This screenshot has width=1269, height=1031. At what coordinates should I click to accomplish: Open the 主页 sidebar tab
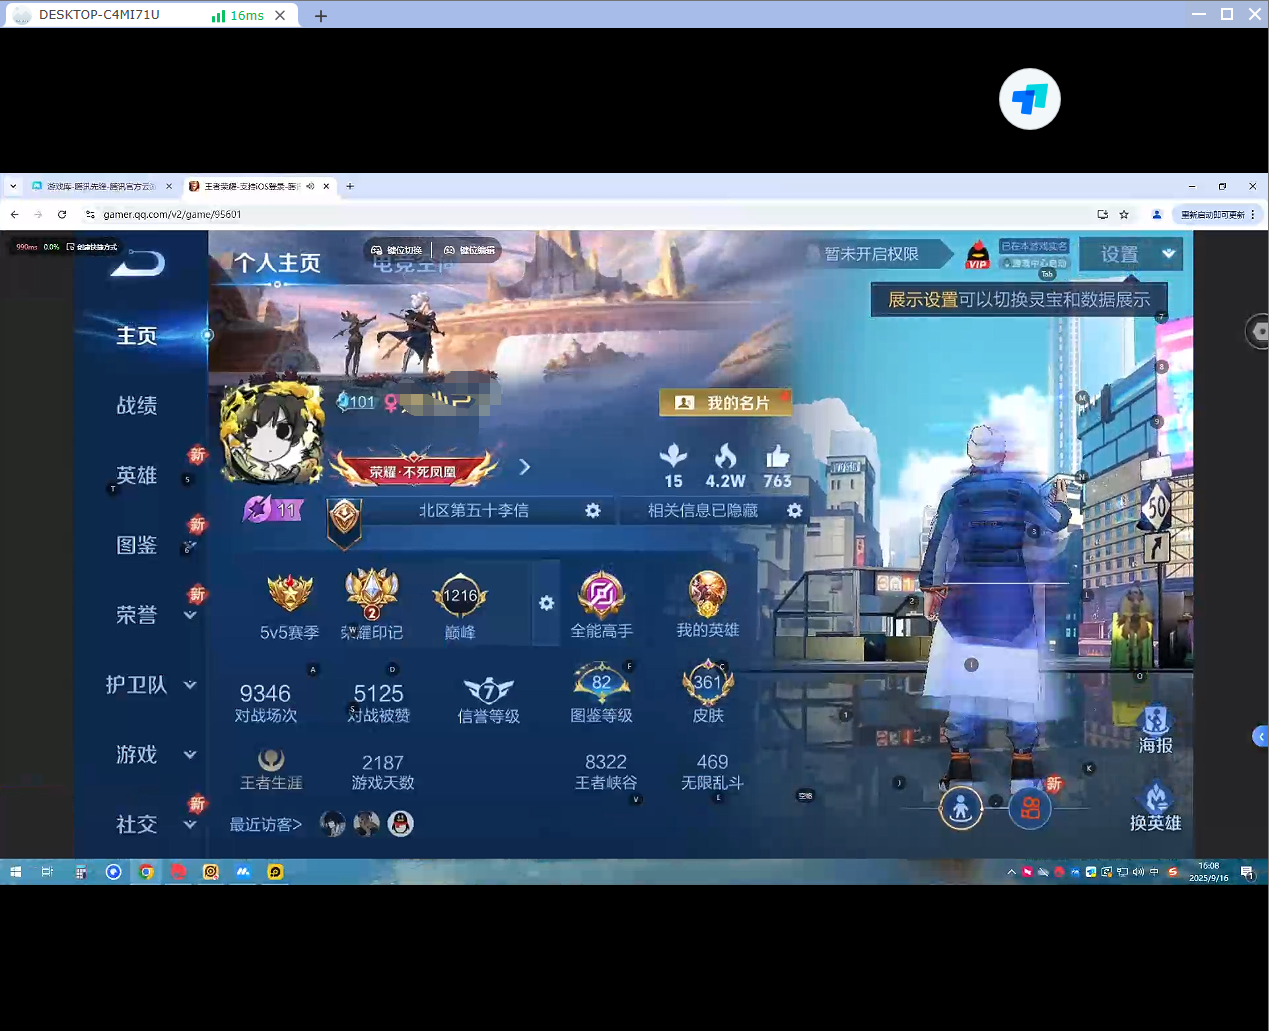[x=137, y=336]
